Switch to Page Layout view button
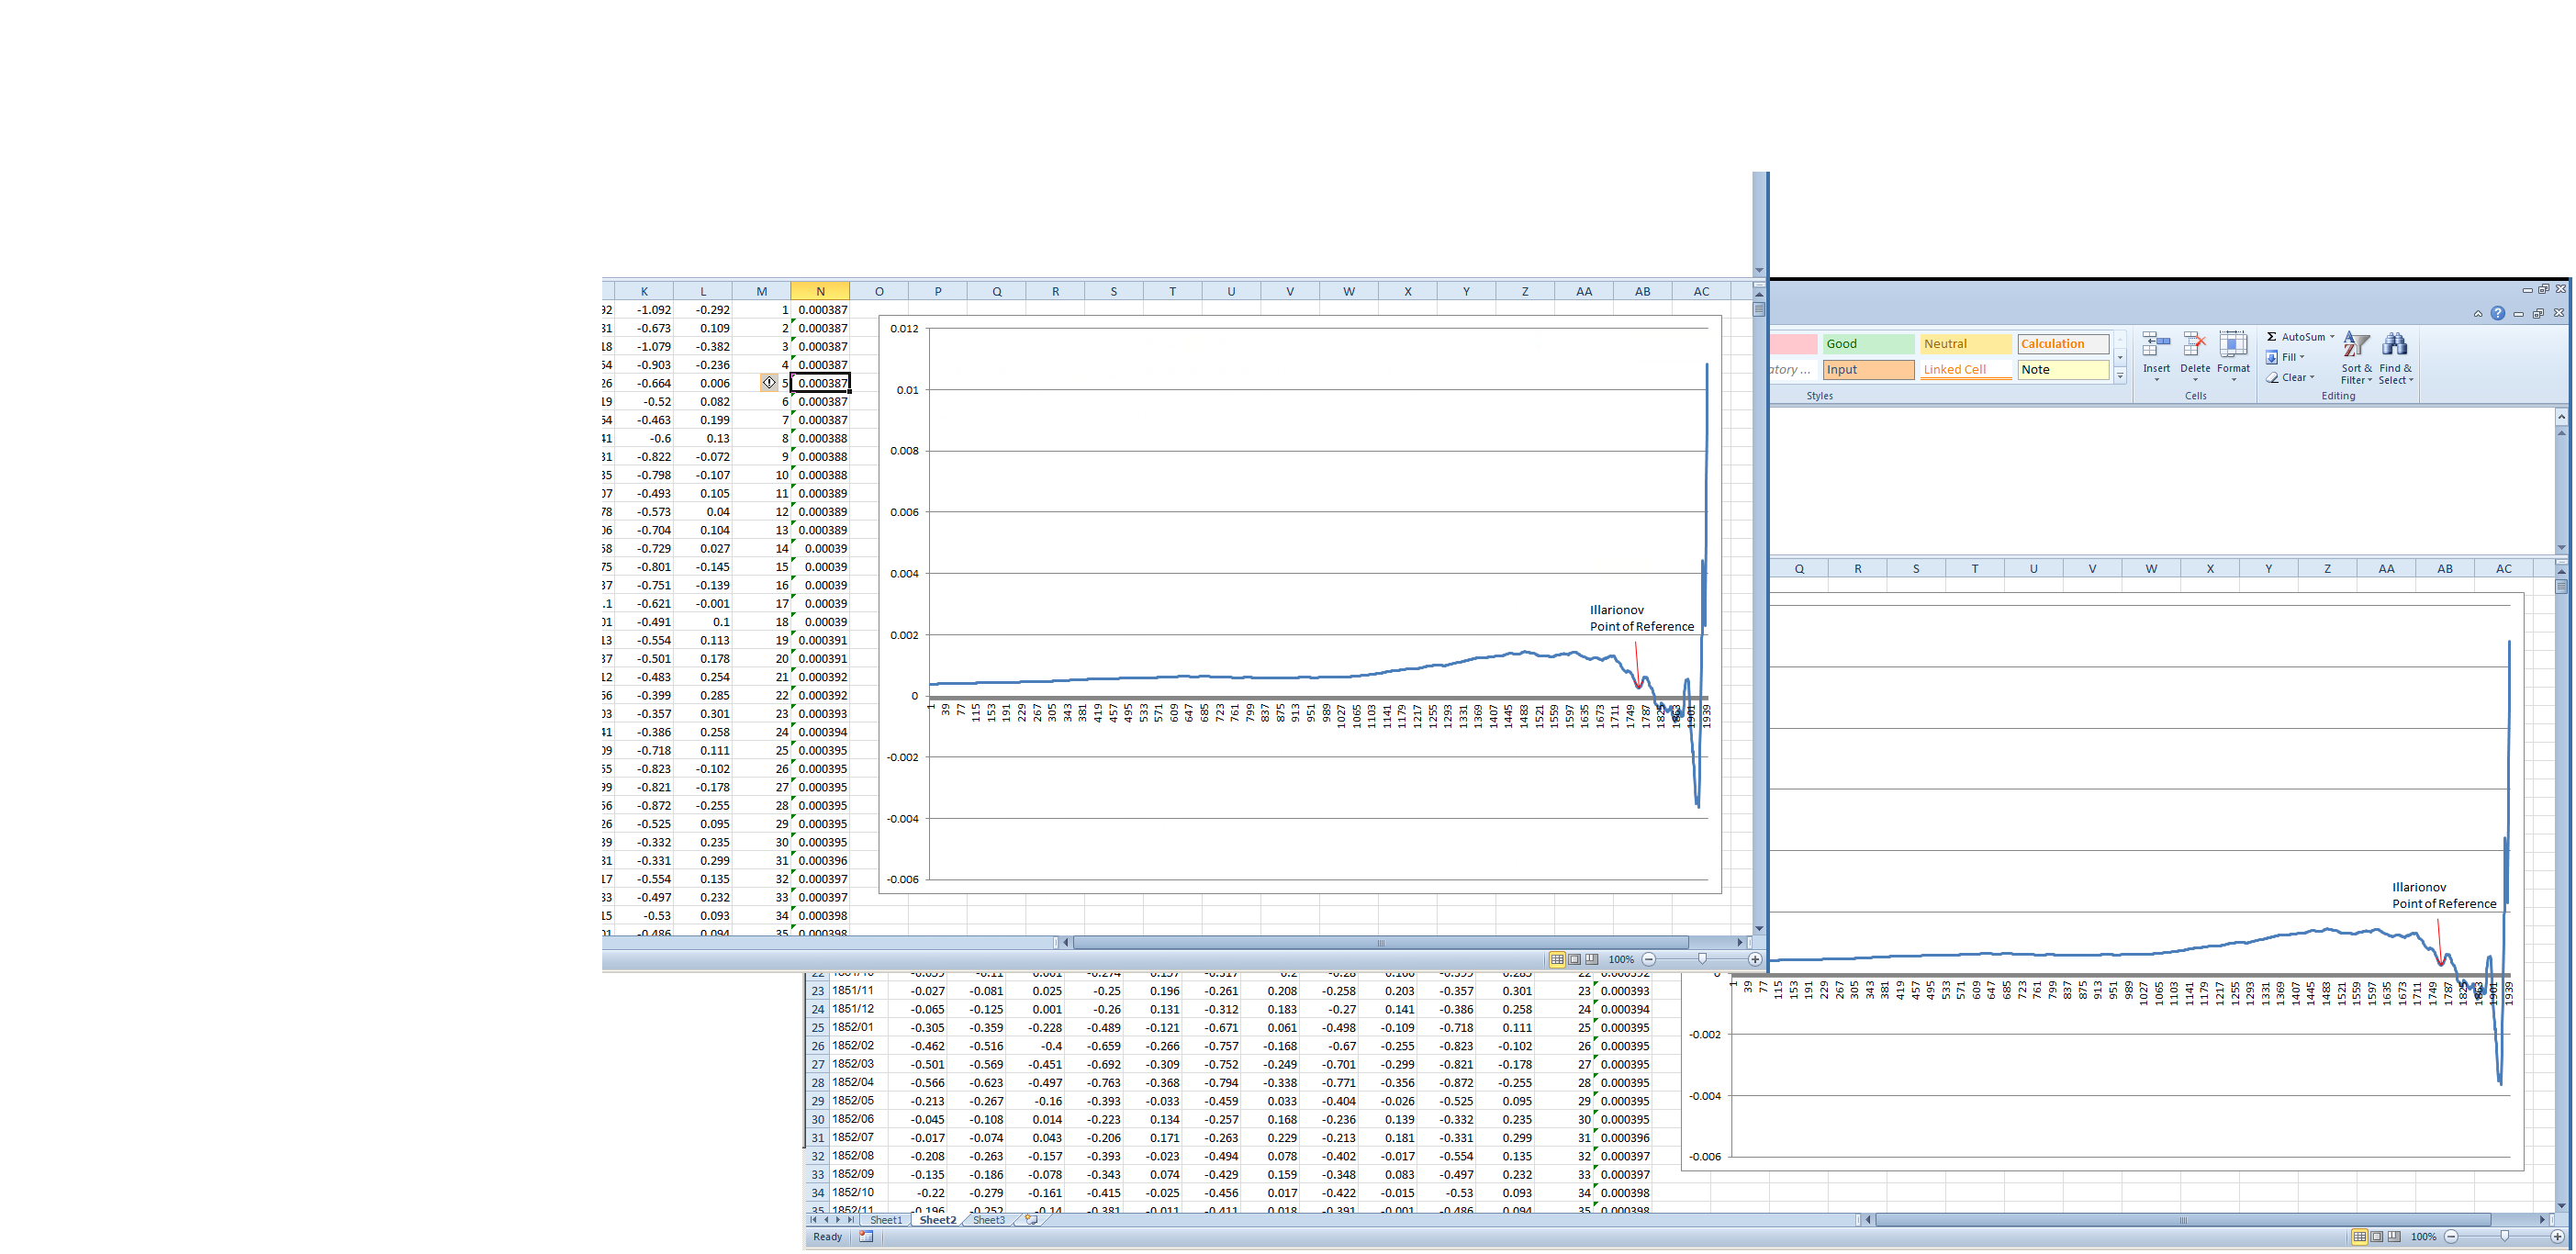 pyautogui.click(x=2377, y=1237)
